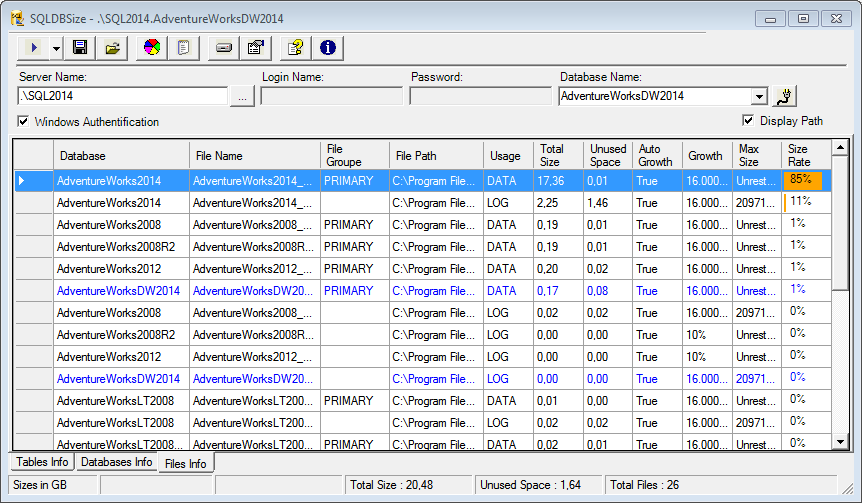Click the grid's scroll down arrow

click(x=840, y=441)
